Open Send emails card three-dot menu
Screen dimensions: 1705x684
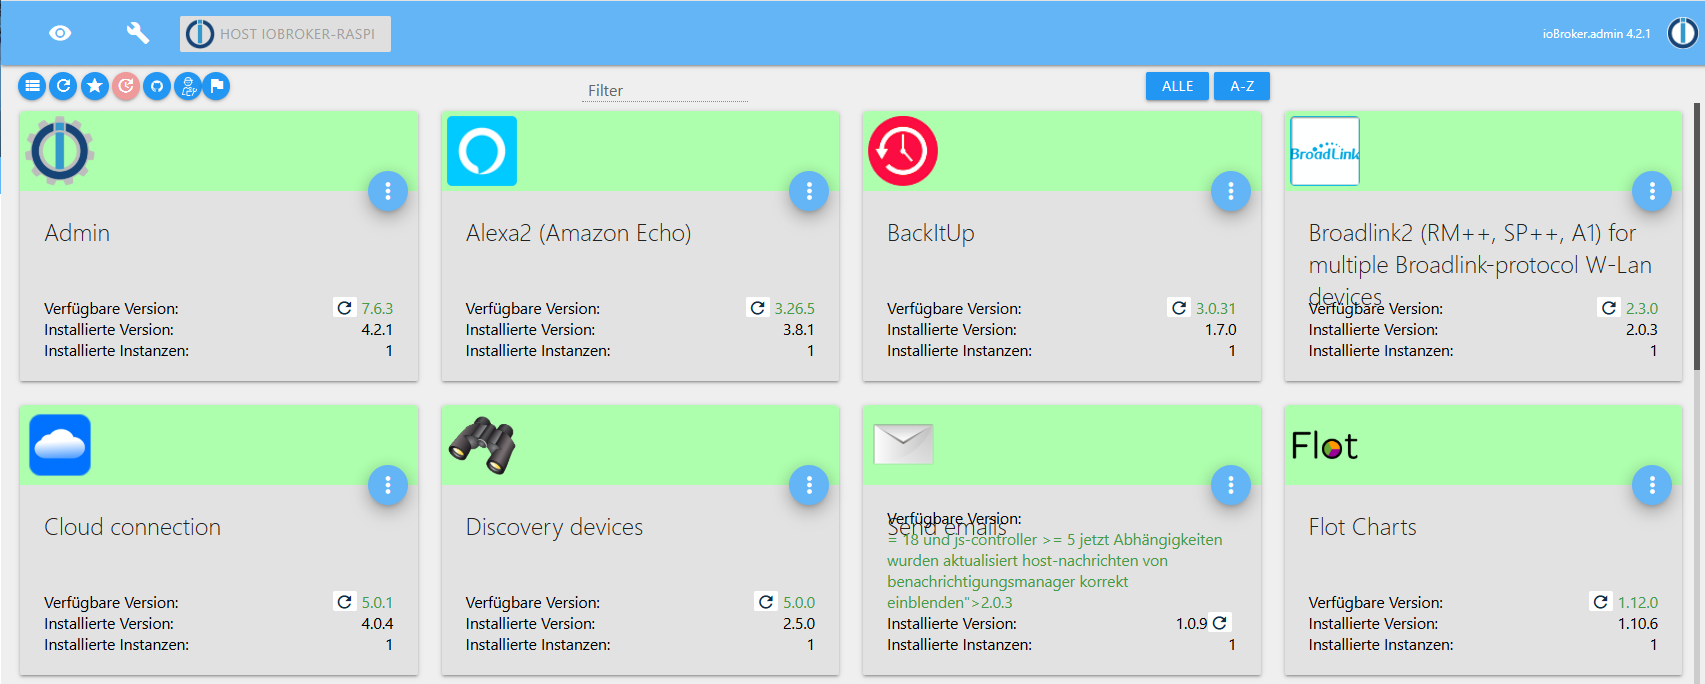(x=1231, y=485)
